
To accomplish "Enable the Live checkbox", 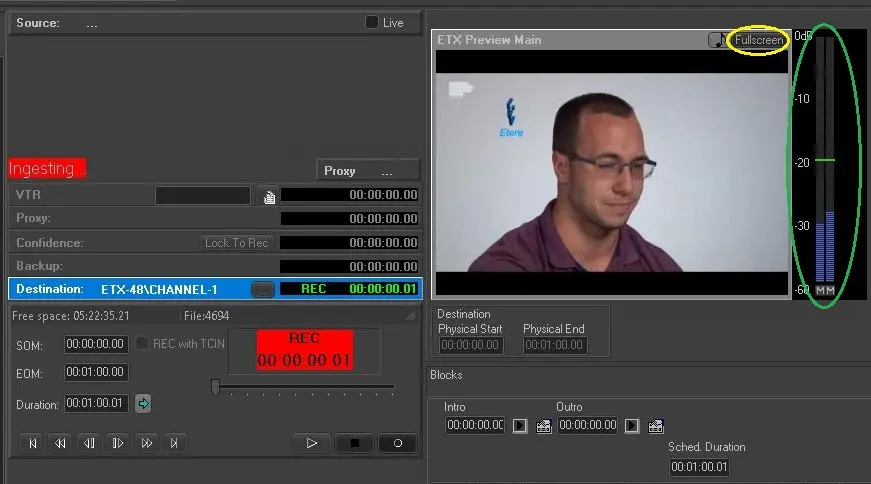I will [372, 22].
